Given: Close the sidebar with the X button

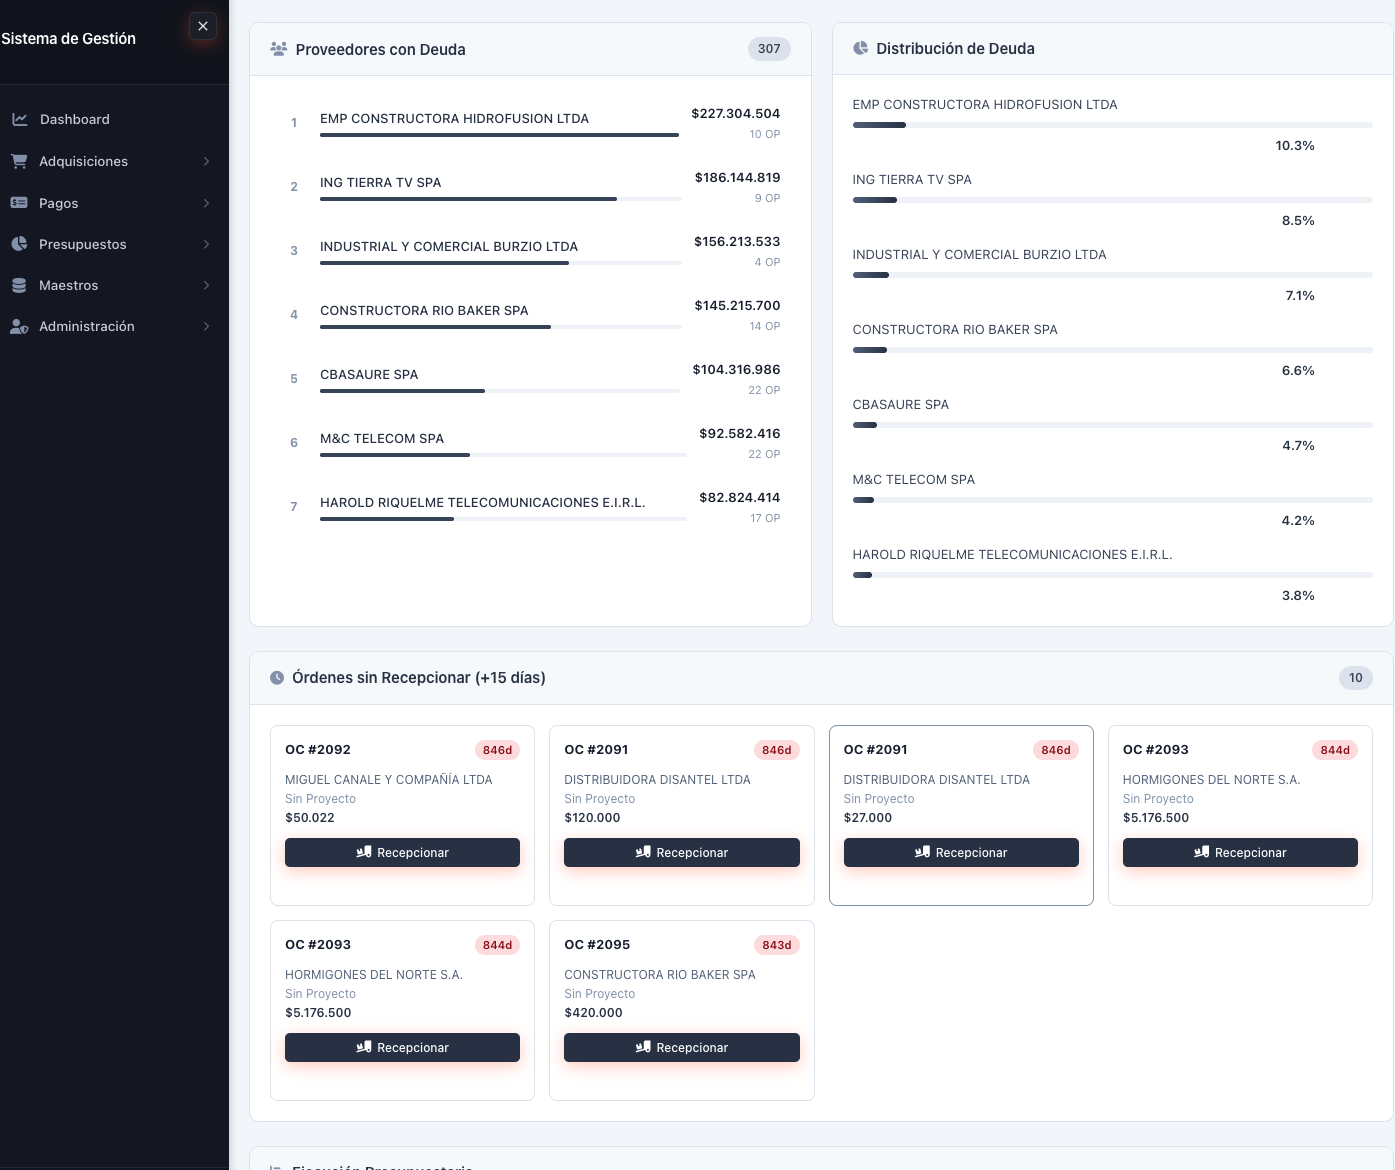Looking at the screenshot, I should coord(203,26).
